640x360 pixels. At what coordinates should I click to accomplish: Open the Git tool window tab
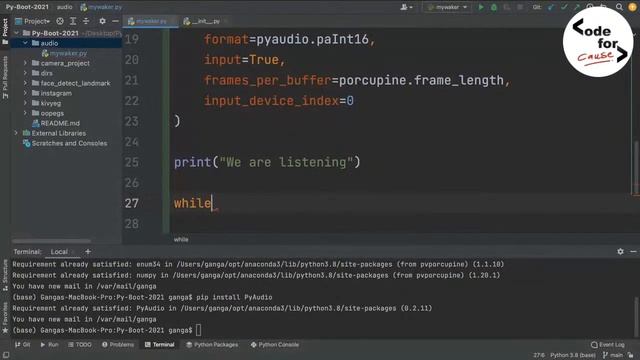tap(22, 344)
